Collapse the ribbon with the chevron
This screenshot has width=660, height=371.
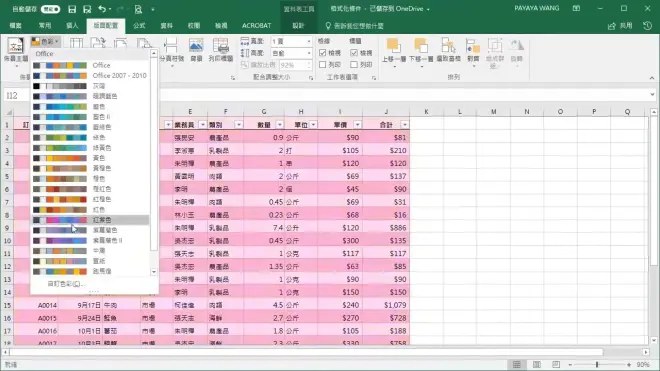(x=652, y=78)
